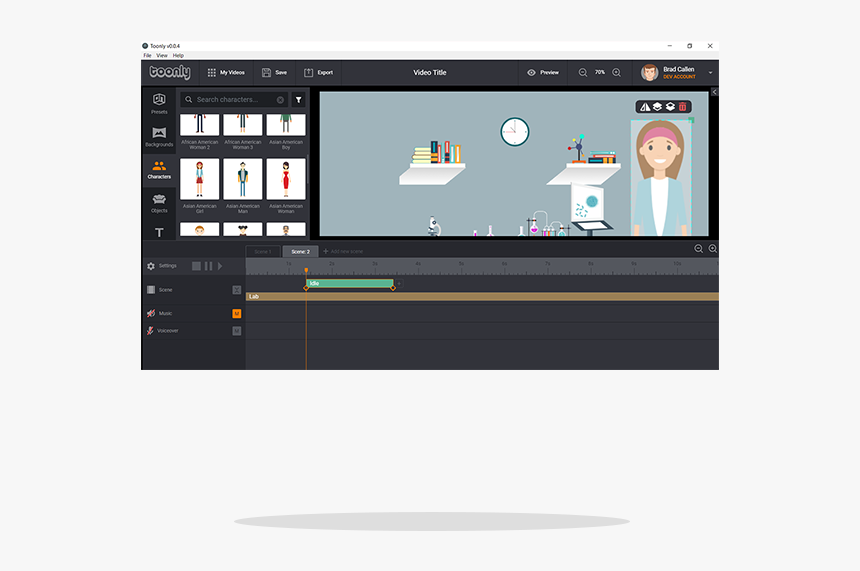Open the Backgrounds panel
This screenshot has height=571, width=860.
coord(159,136)
